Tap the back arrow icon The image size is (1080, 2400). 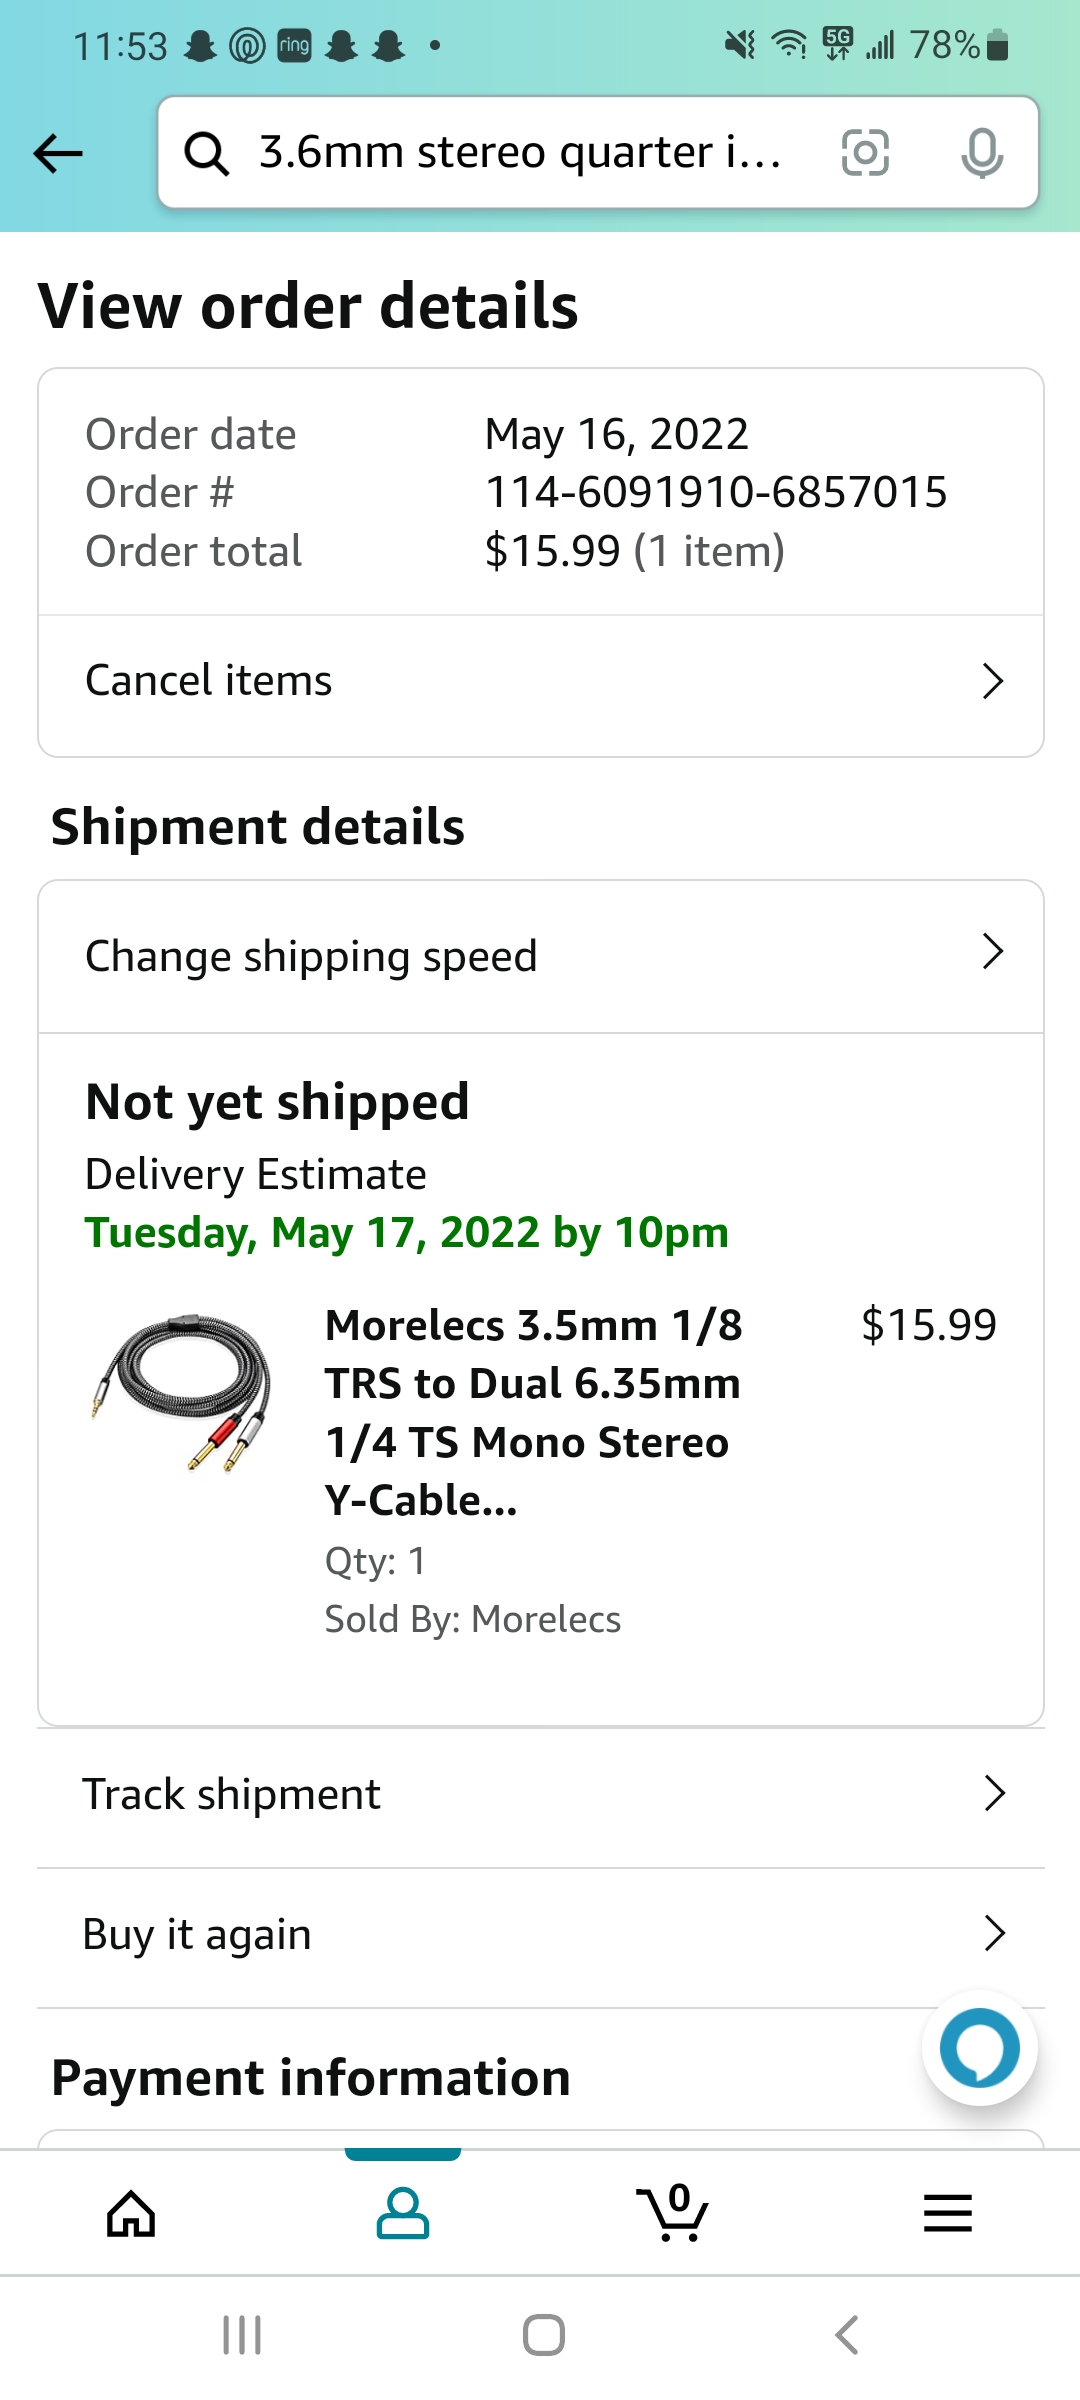(x=58, y=154)
